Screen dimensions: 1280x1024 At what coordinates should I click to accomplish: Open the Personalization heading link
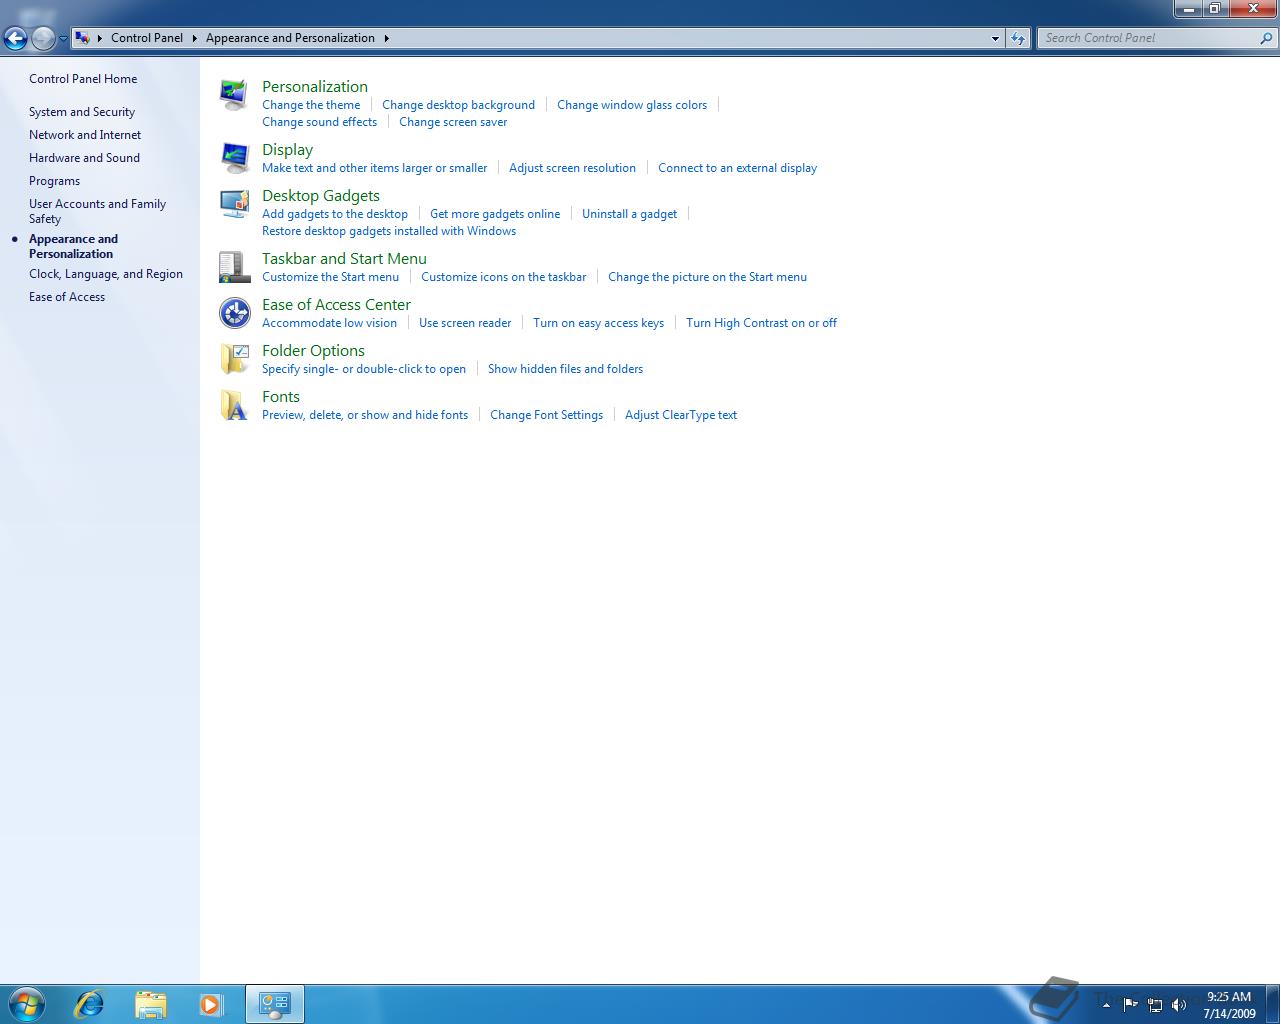tap(315, 87)
